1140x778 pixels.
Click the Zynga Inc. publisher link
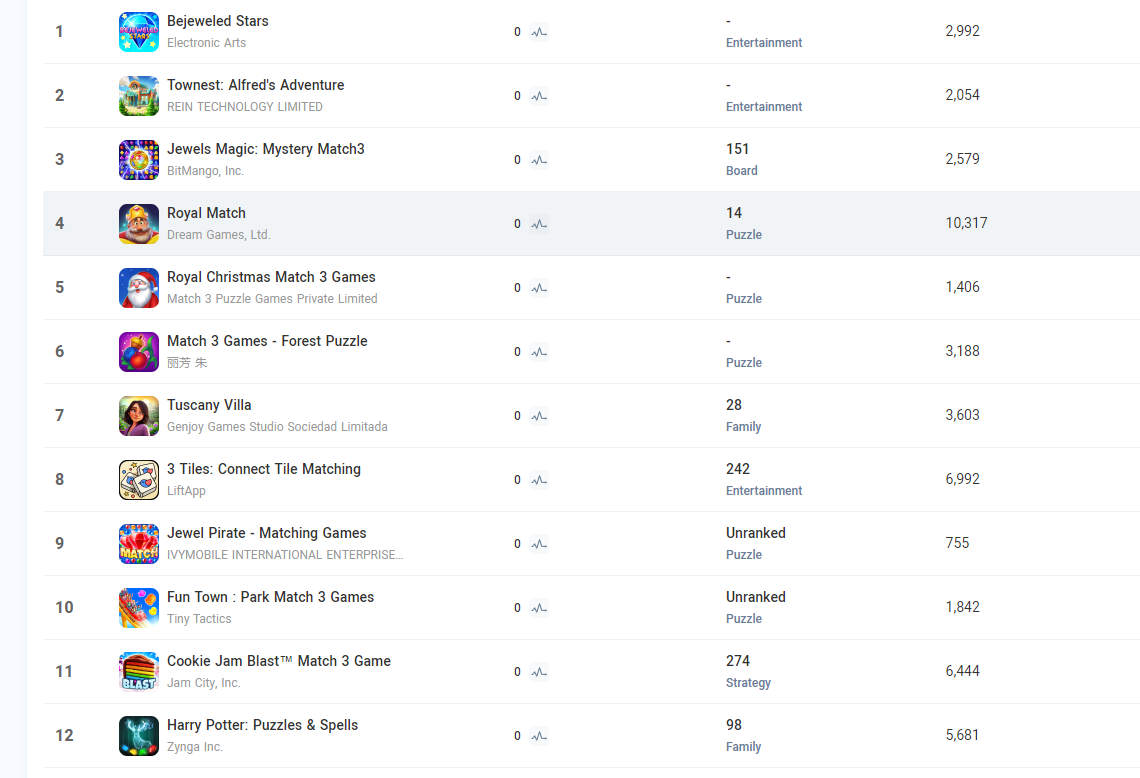click(194, 747)
